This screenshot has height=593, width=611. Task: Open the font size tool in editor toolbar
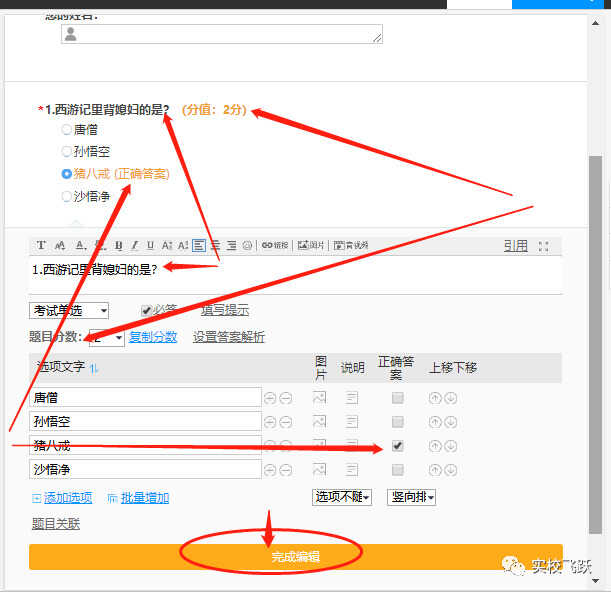(x=60, y=245)
